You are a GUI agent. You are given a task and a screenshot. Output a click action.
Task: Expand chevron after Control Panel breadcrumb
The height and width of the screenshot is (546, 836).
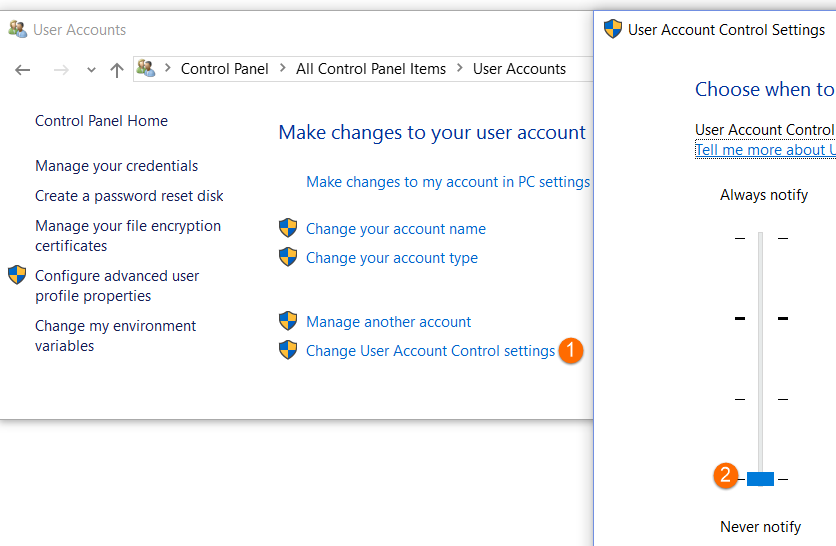tap(283, 68)
